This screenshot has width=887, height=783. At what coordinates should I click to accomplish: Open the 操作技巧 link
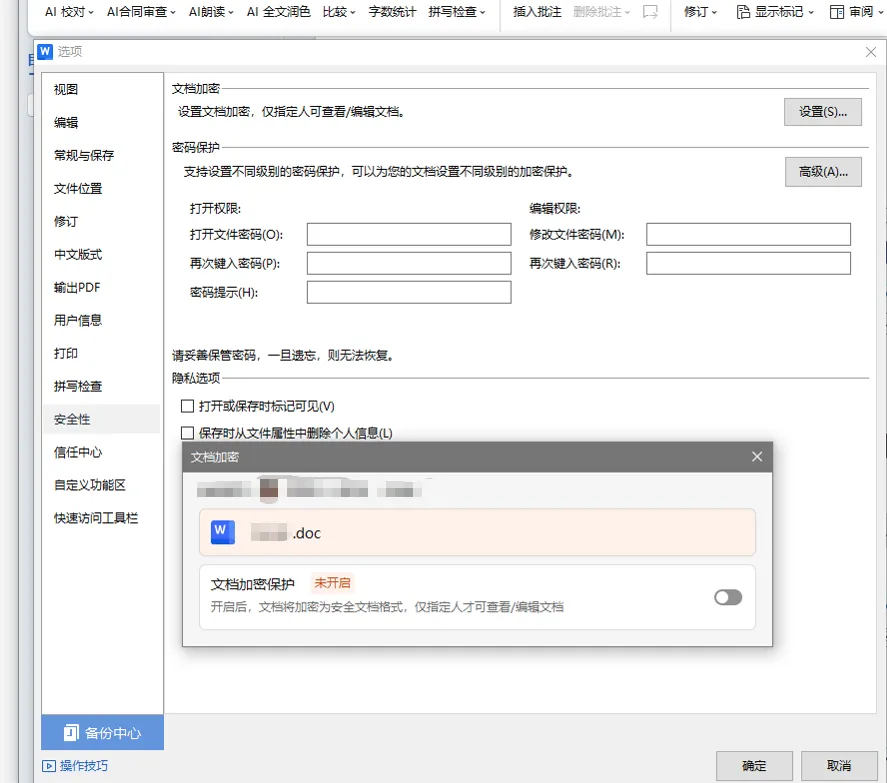(x=75, y=765)
